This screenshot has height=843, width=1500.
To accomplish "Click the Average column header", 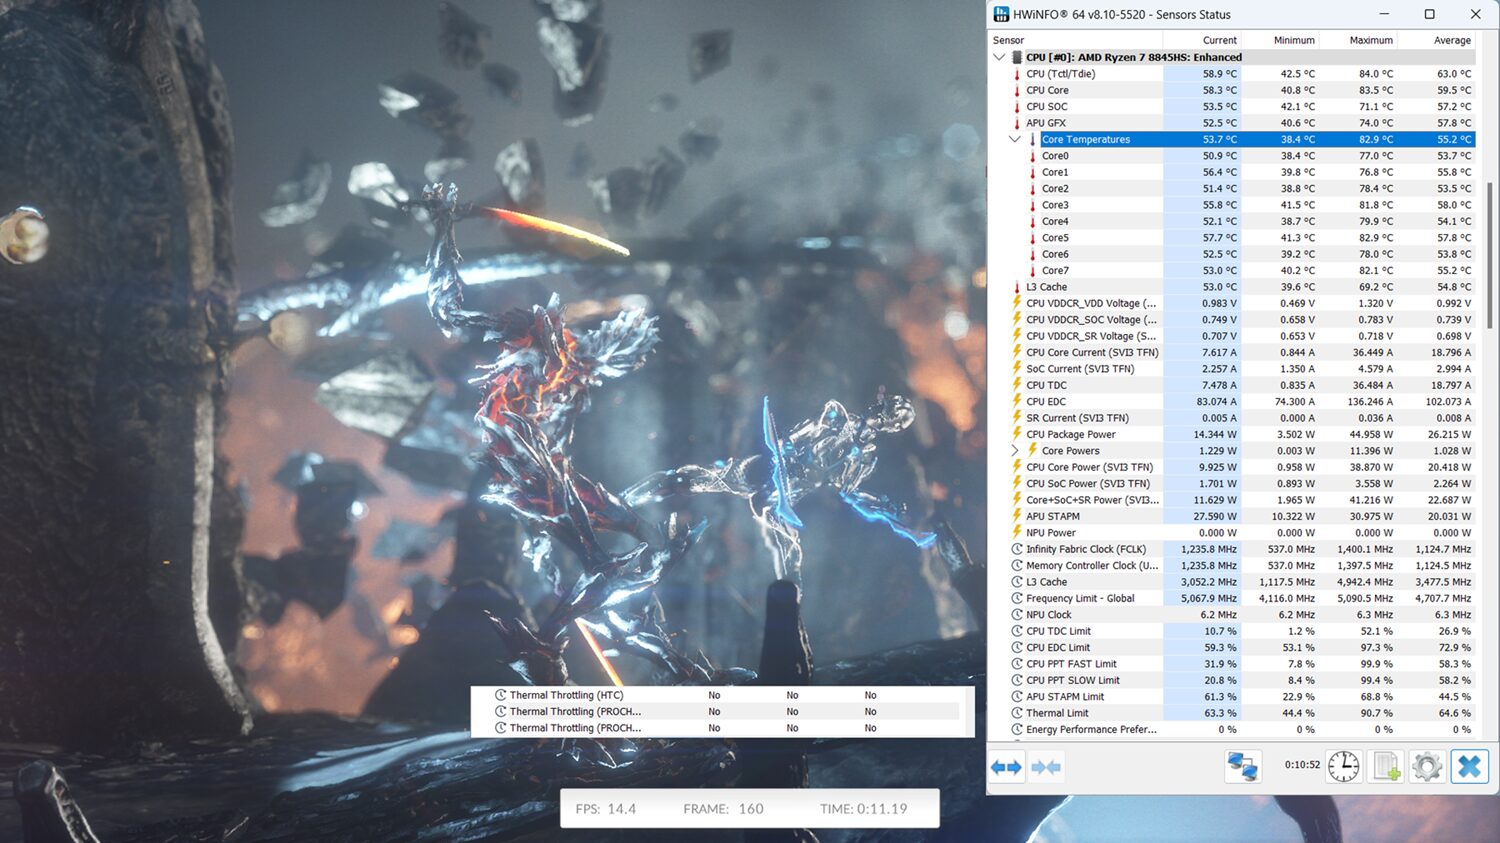I will pyautogui.click(x=1436, y=40).
